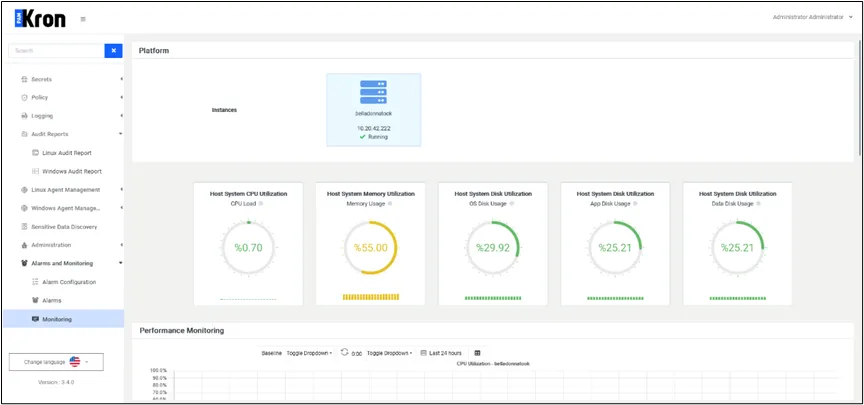Click the Running status checkmark
The image size is (864, 405).
(362, 137)
